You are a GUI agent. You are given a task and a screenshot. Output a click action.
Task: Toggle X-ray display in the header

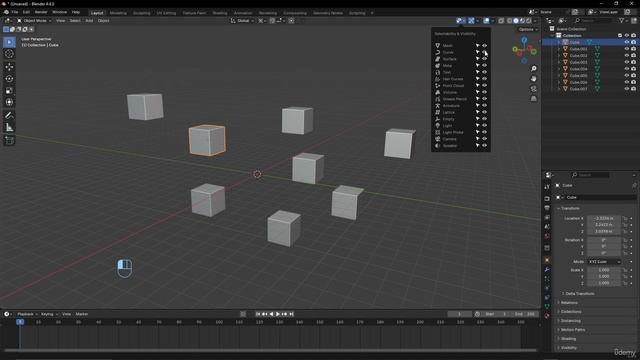[501, 20]
